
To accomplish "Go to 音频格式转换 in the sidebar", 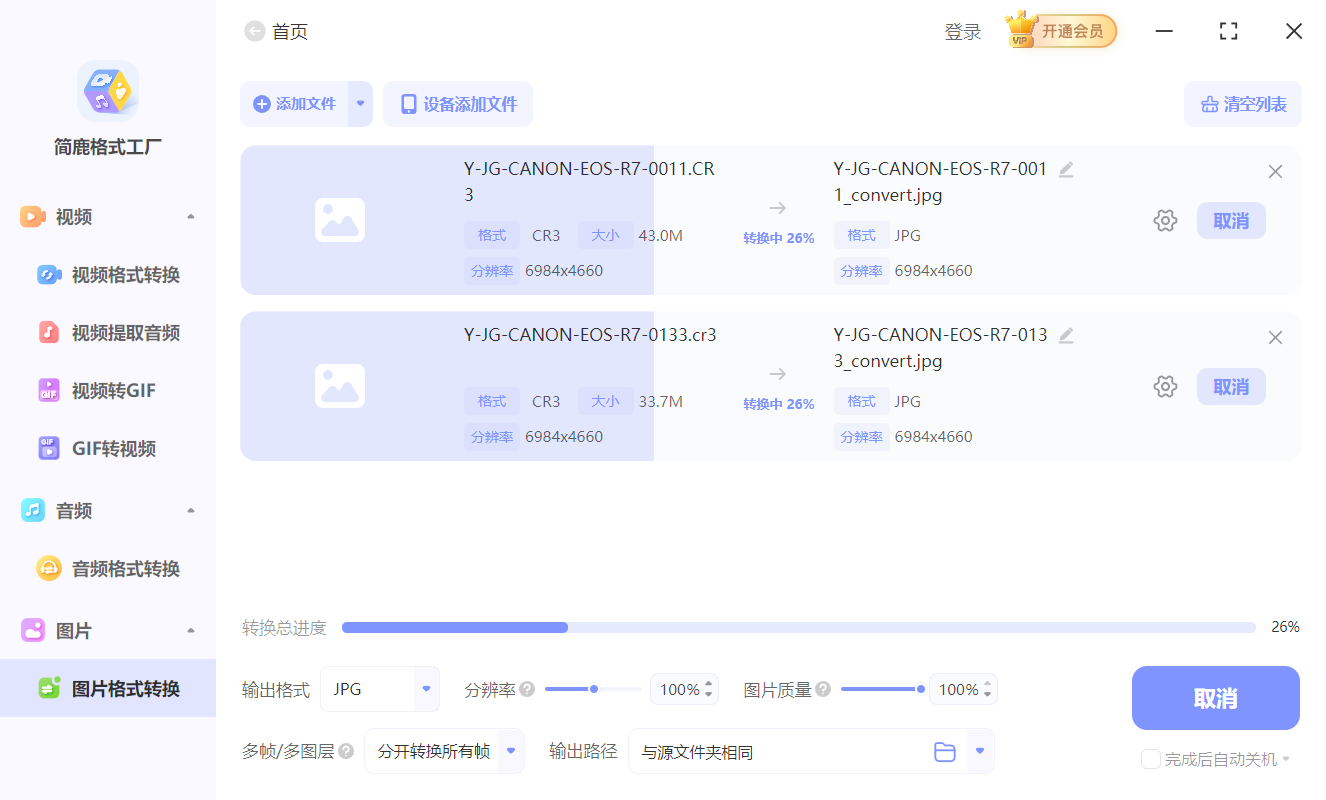I will click(x=108, y=569).
